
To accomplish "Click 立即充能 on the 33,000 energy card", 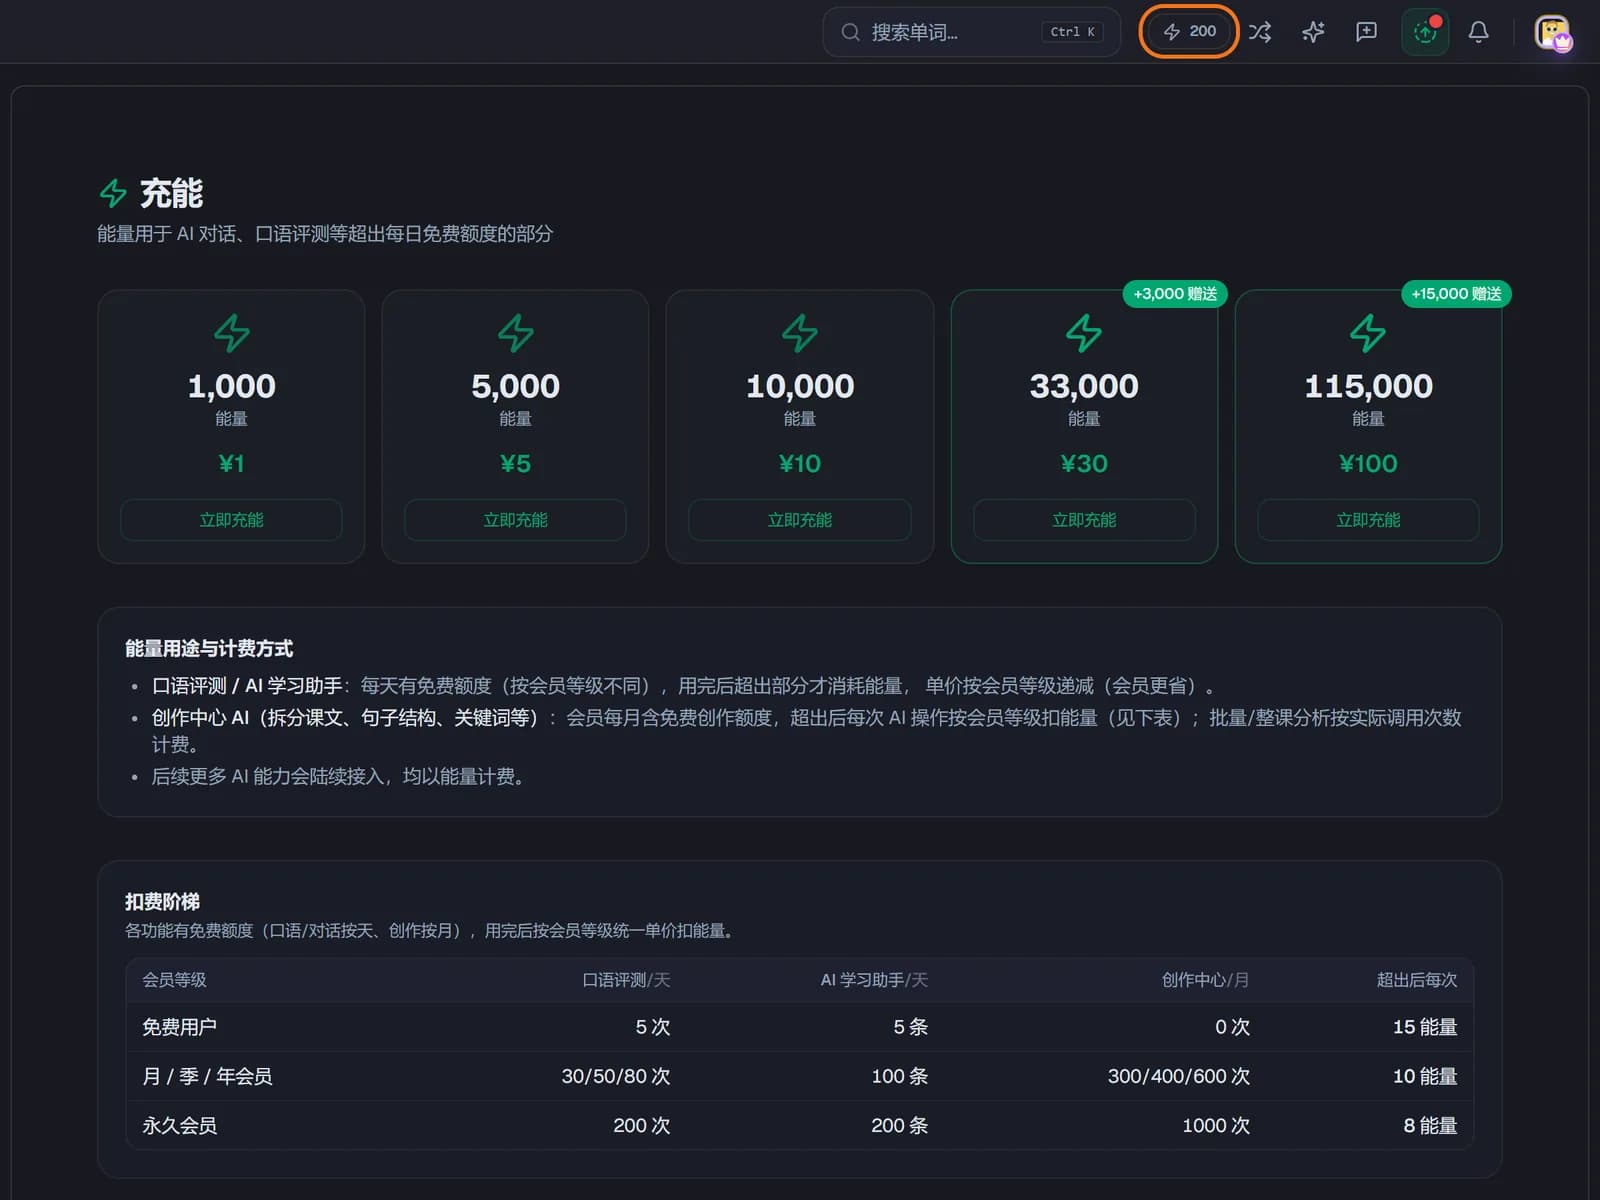I will 1084,520.
